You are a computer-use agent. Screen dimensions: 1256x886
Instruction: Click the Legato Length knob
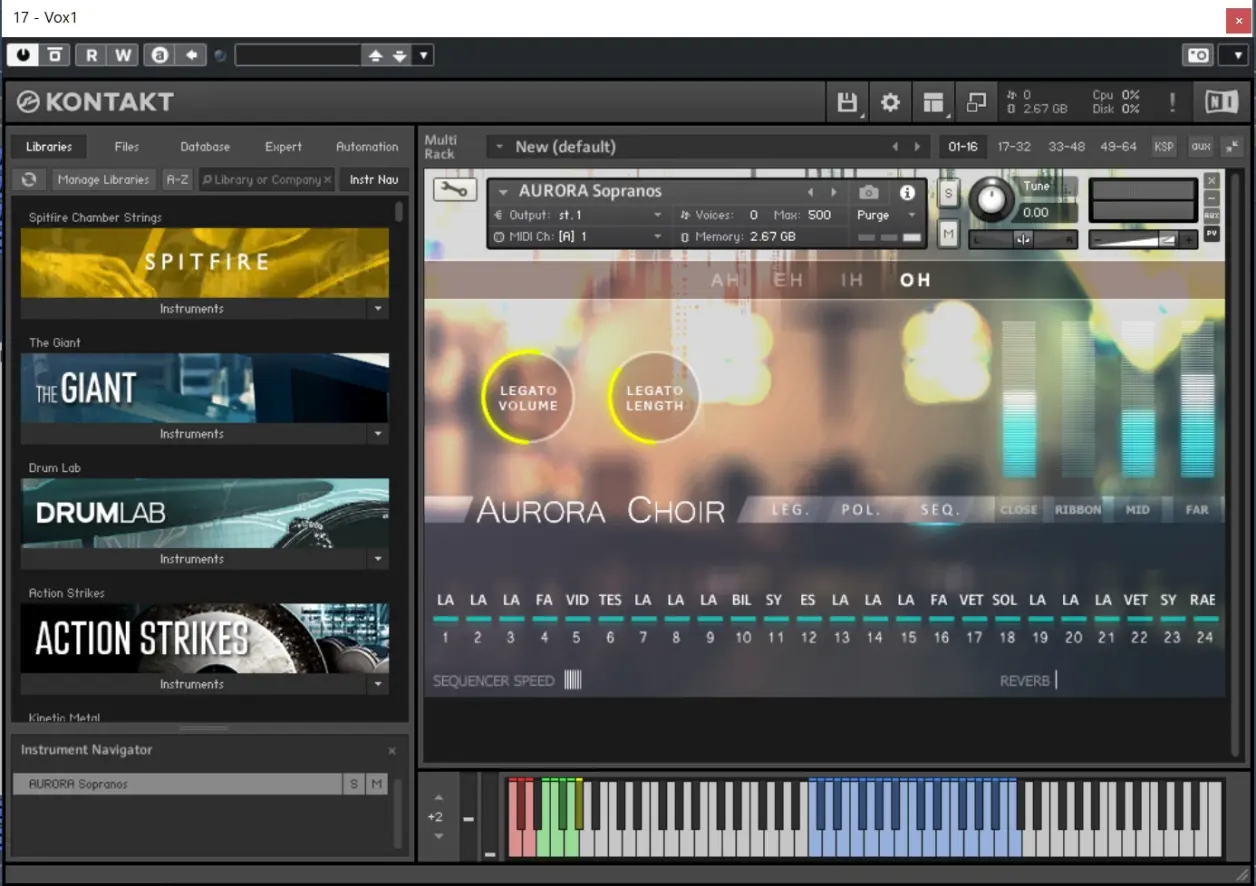point(654,398)
